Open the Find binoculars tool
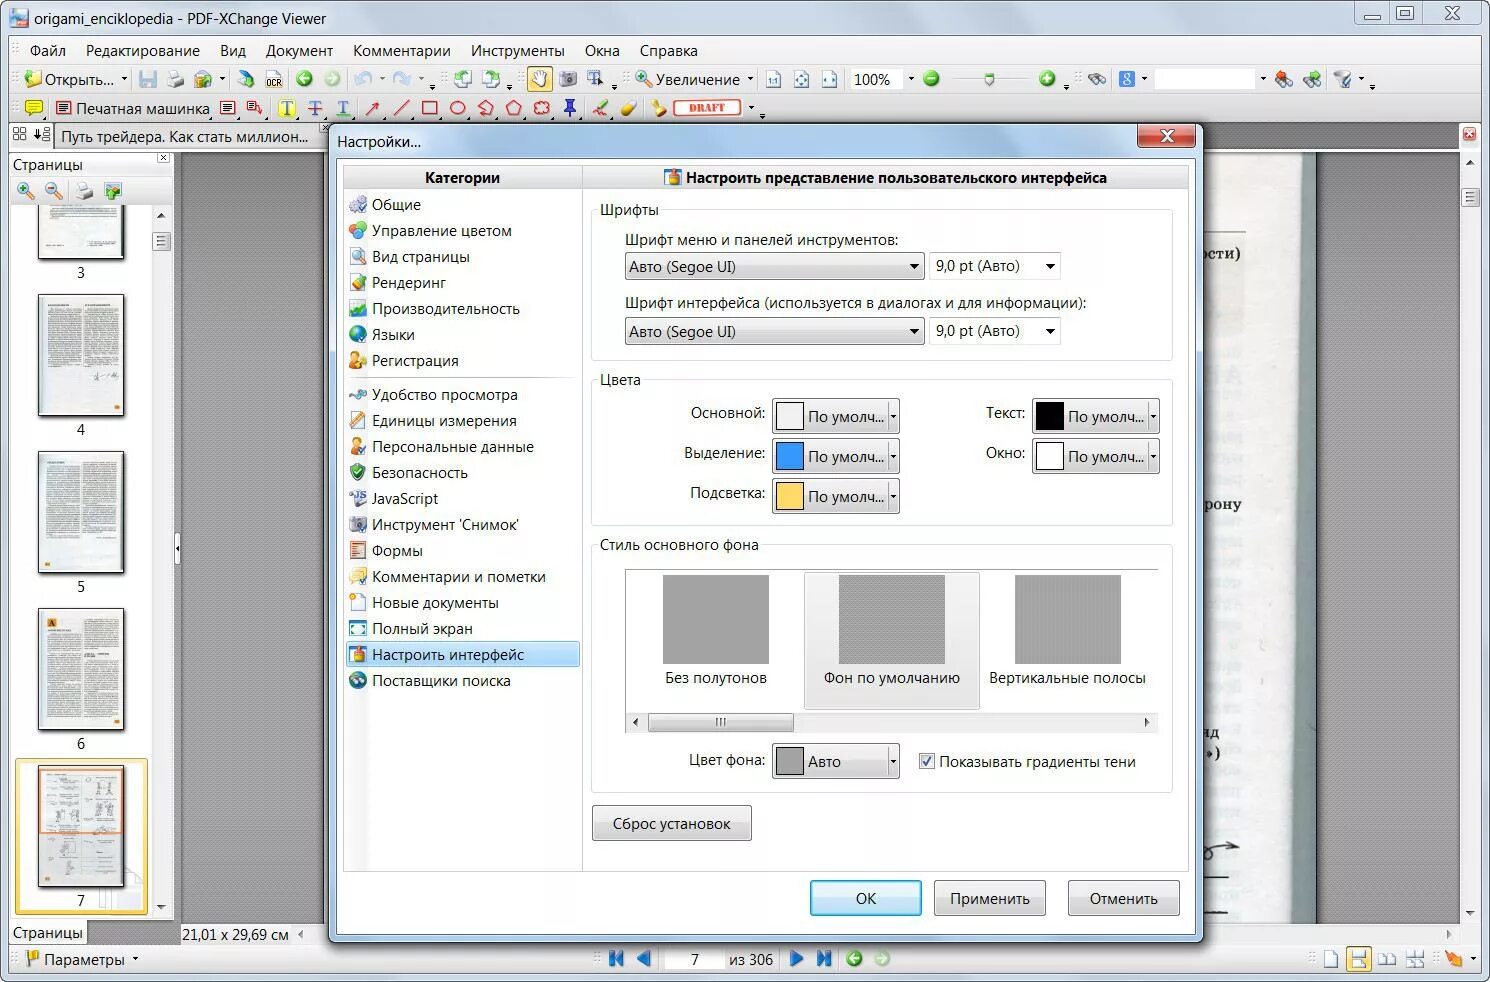This screenshot has height=982, width=1490. click(x=1097, y=79)
